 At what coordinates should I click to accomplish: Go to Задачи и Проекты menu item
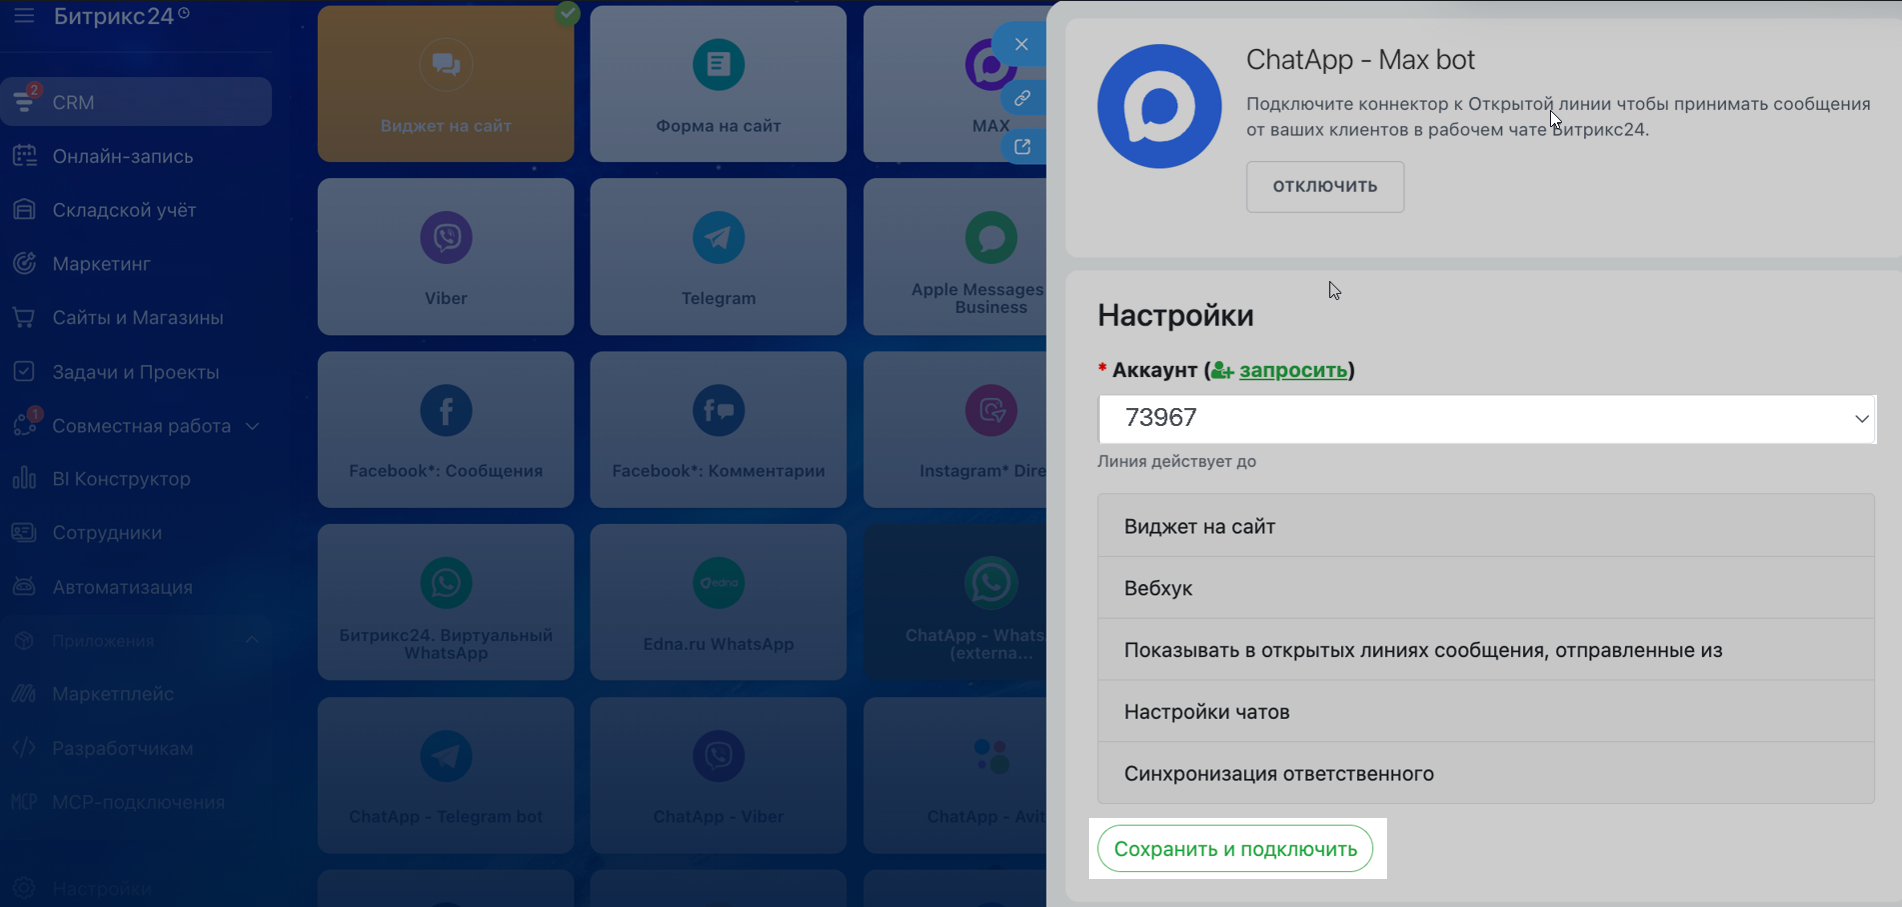pyautogui.click(x=136, y=372)
